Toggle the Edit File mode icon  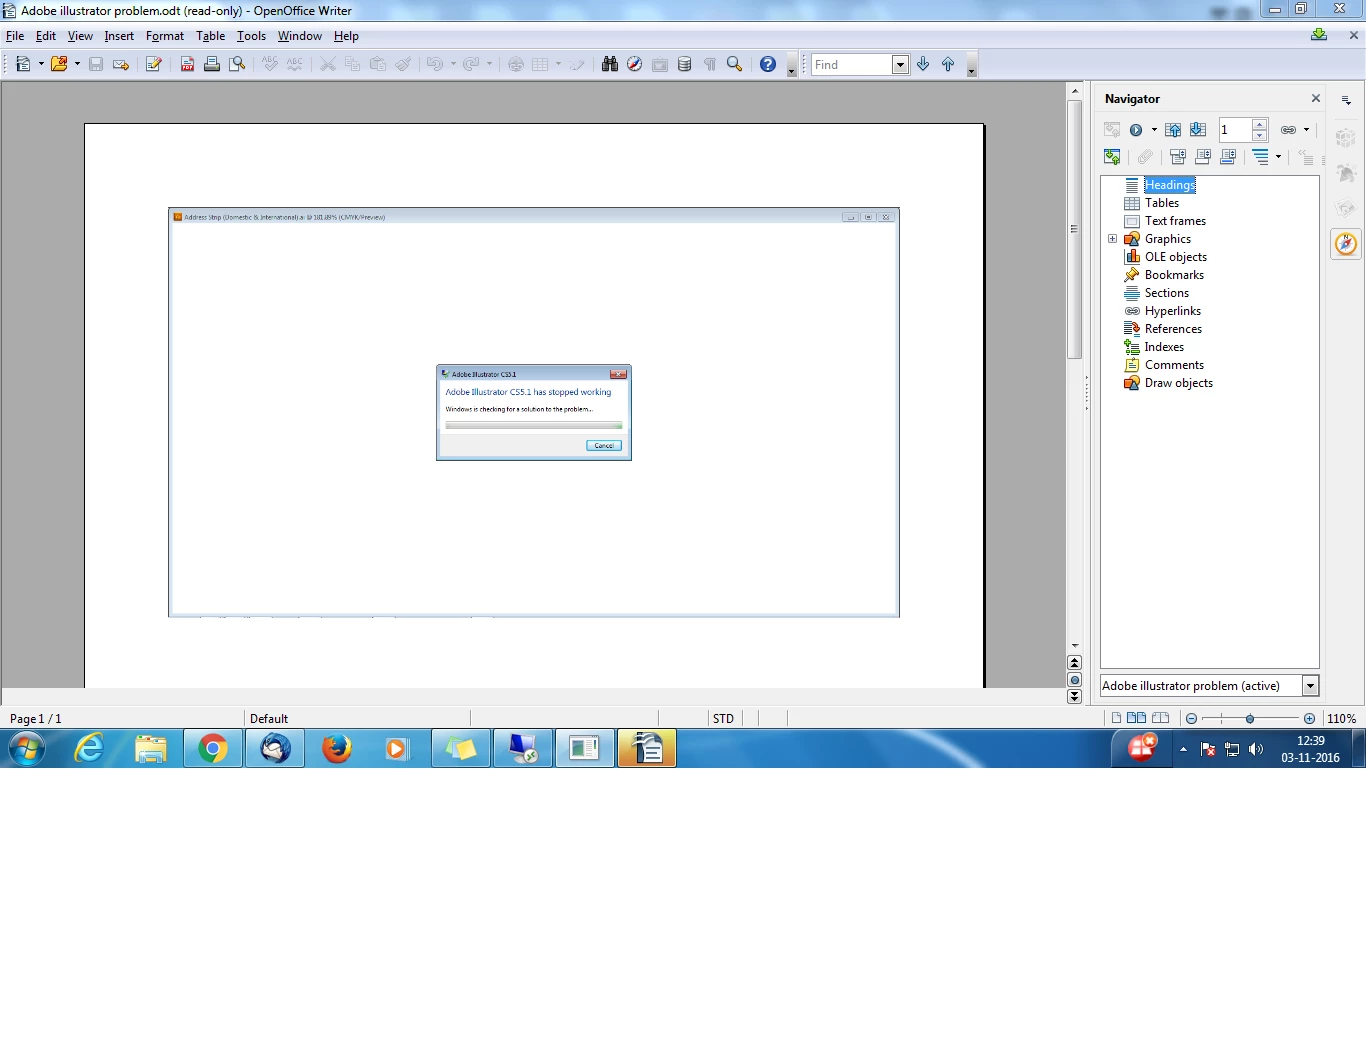[154, 64]
